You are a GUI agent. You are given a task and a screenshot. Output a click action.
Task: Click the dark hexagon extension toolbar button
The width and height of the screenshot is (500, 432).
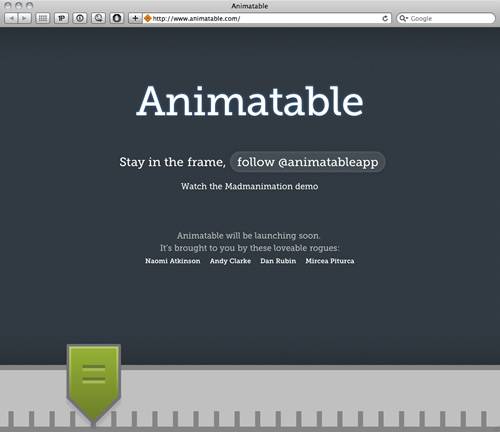(117, 18)
